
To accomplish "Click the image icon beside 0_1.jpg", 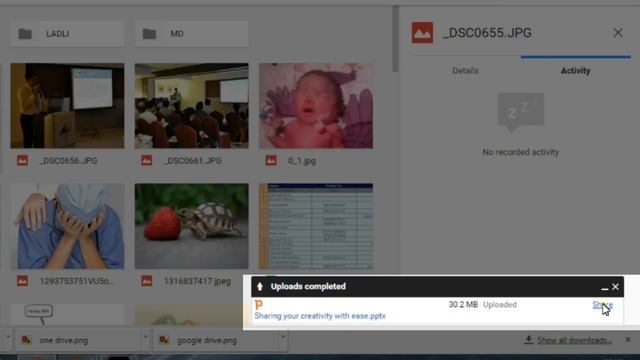I will pyautogui.click(x=271, y=160).
